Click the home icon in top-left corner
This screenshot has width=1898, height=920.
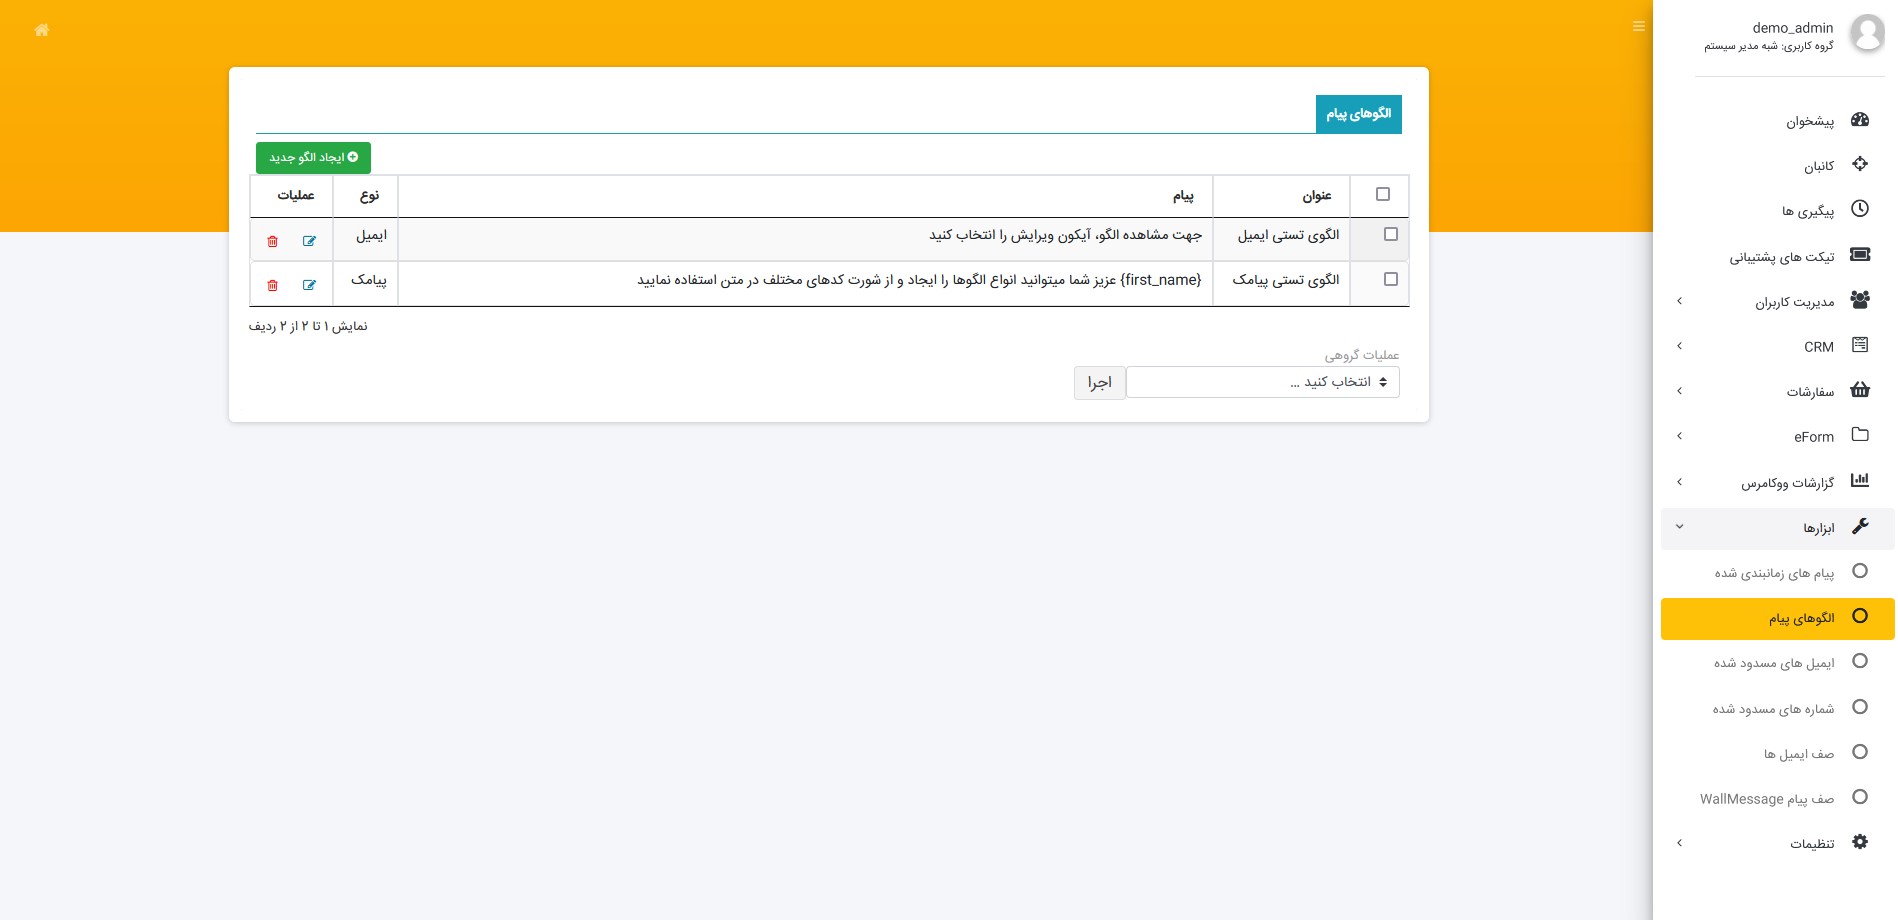coord(41,30)
